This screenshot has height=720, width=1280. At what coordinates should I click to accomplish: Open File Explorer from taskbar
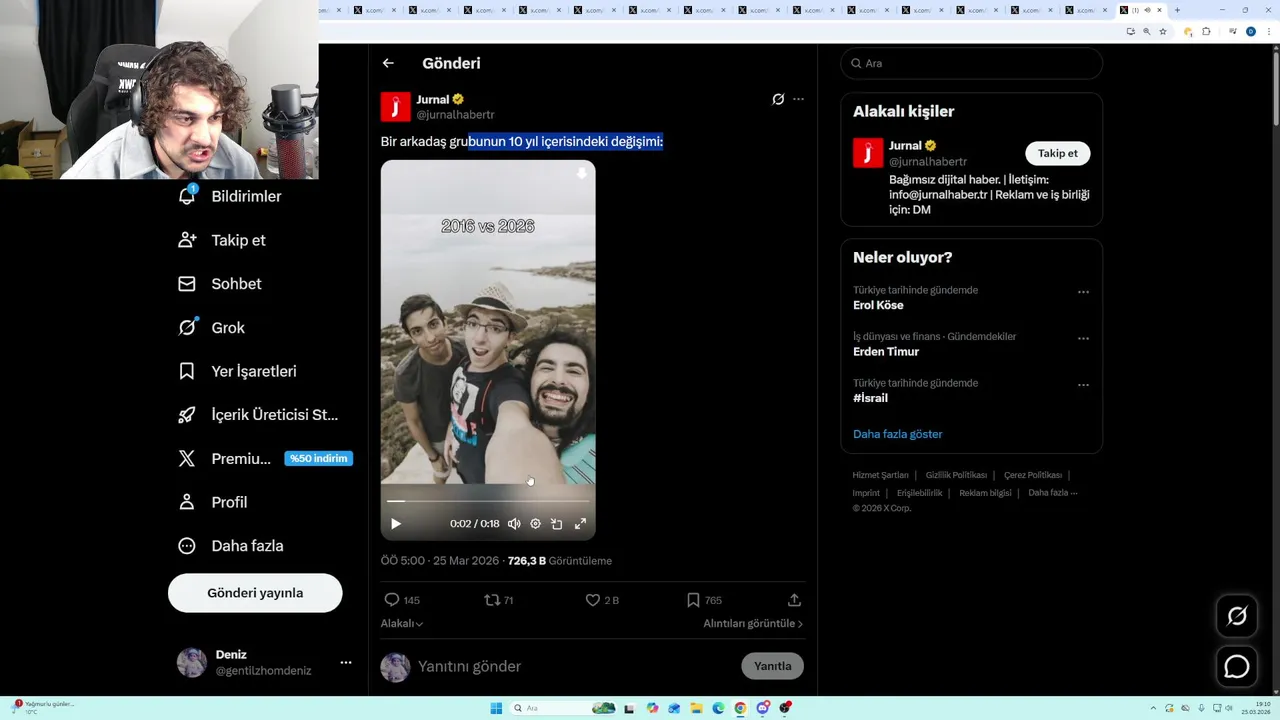click(x=697, y=708)
